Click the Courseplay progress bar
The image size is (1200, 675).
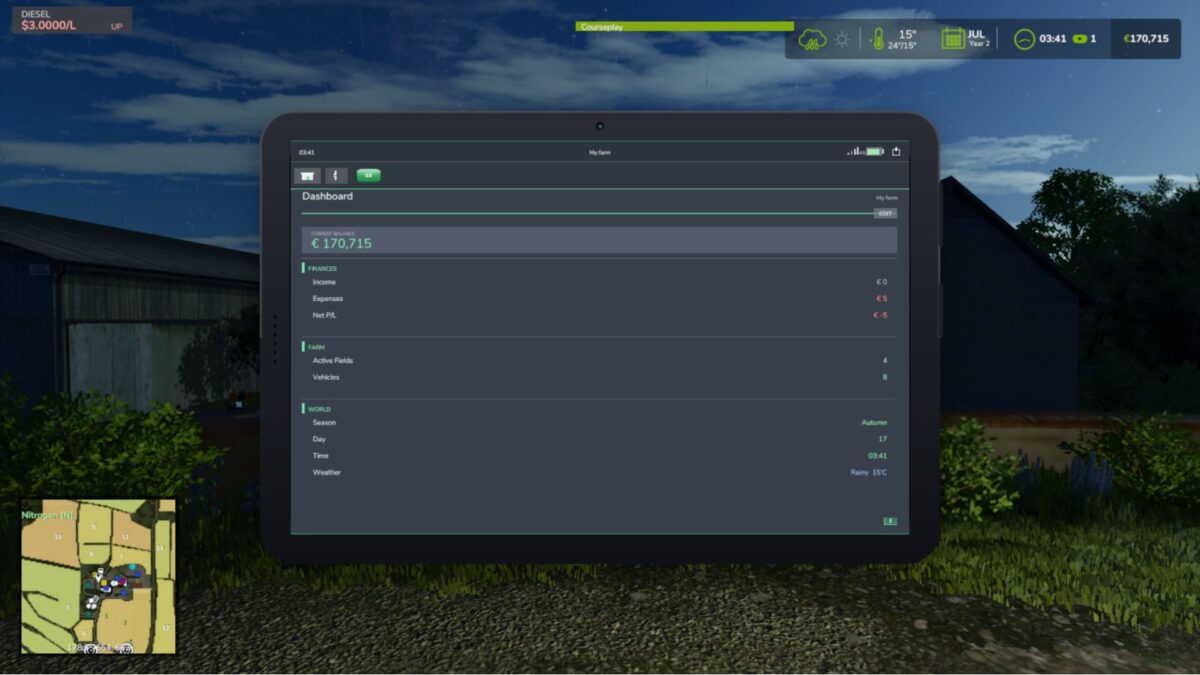pyautogui.click(x=684, y=27)
